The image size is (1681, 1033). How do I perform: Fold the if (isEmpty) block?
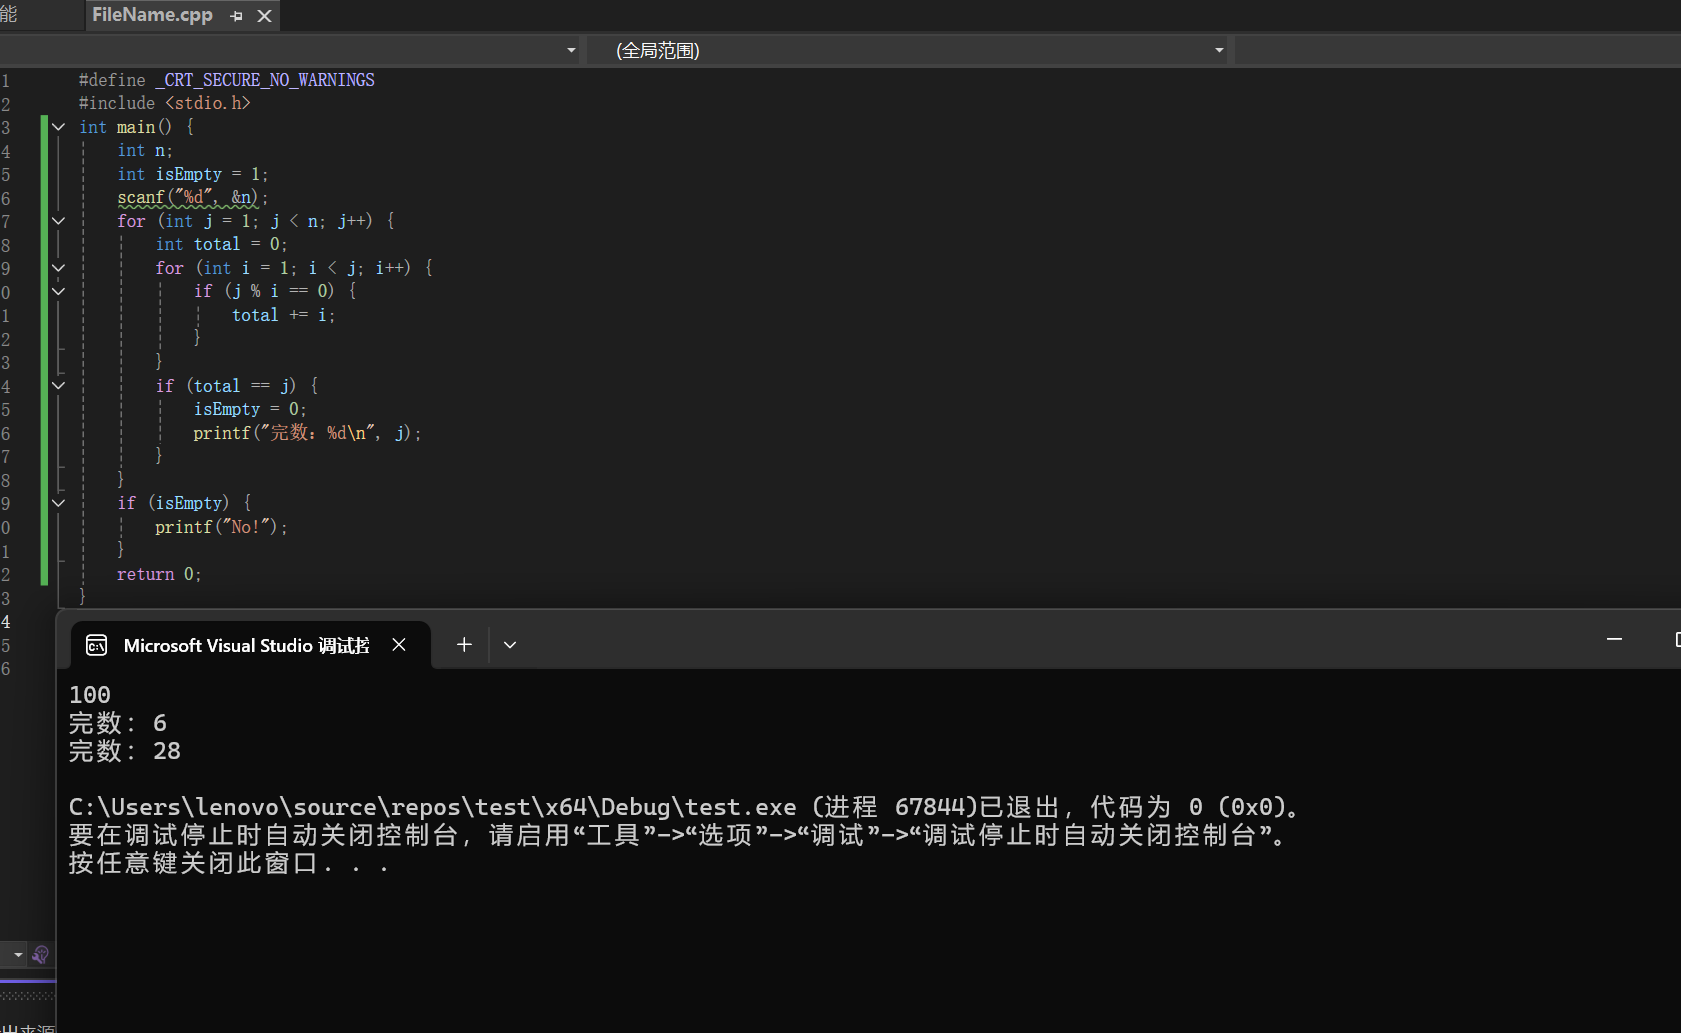[x=58, y=503]
